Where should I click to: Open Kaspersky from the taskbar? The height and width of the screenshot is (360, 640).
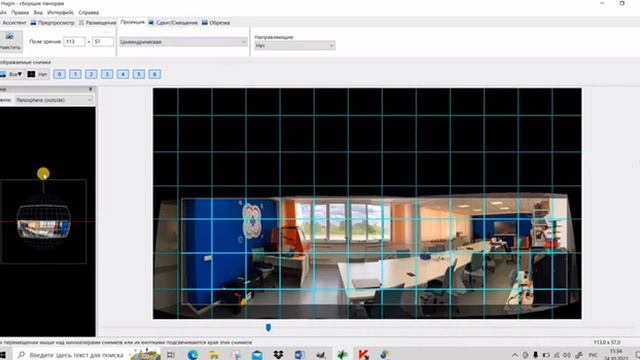[363, 355]
